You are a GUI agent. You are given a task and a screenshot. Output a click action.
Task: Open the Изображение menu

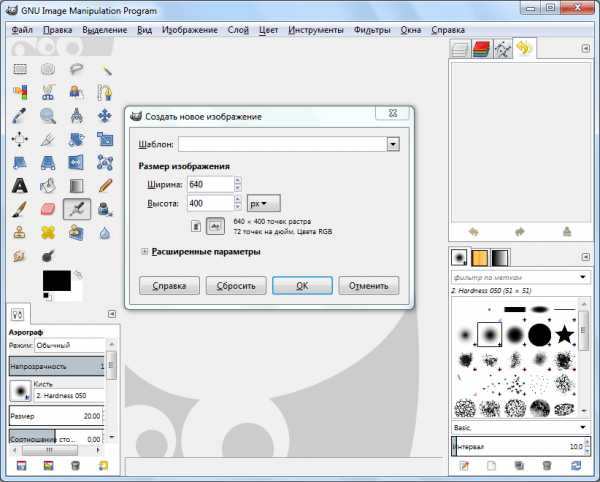189,30
